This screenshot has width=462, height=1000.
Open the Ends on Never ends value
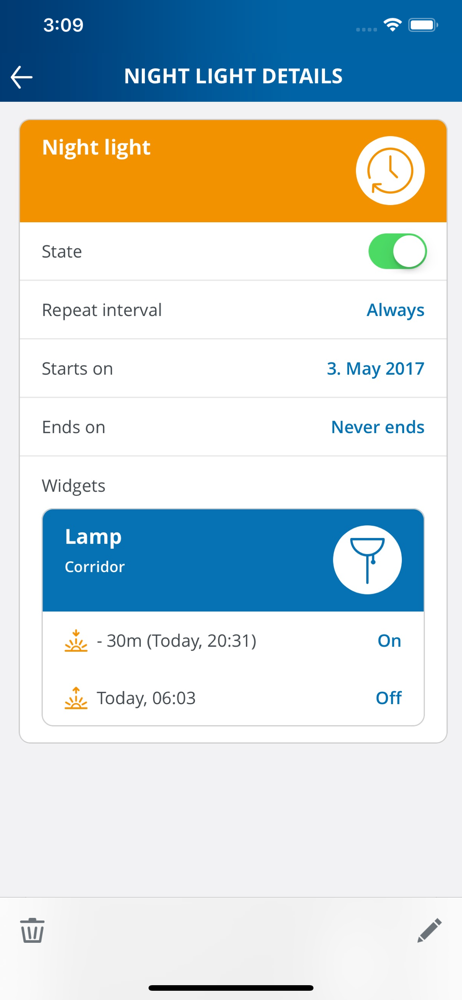(378, 427)
